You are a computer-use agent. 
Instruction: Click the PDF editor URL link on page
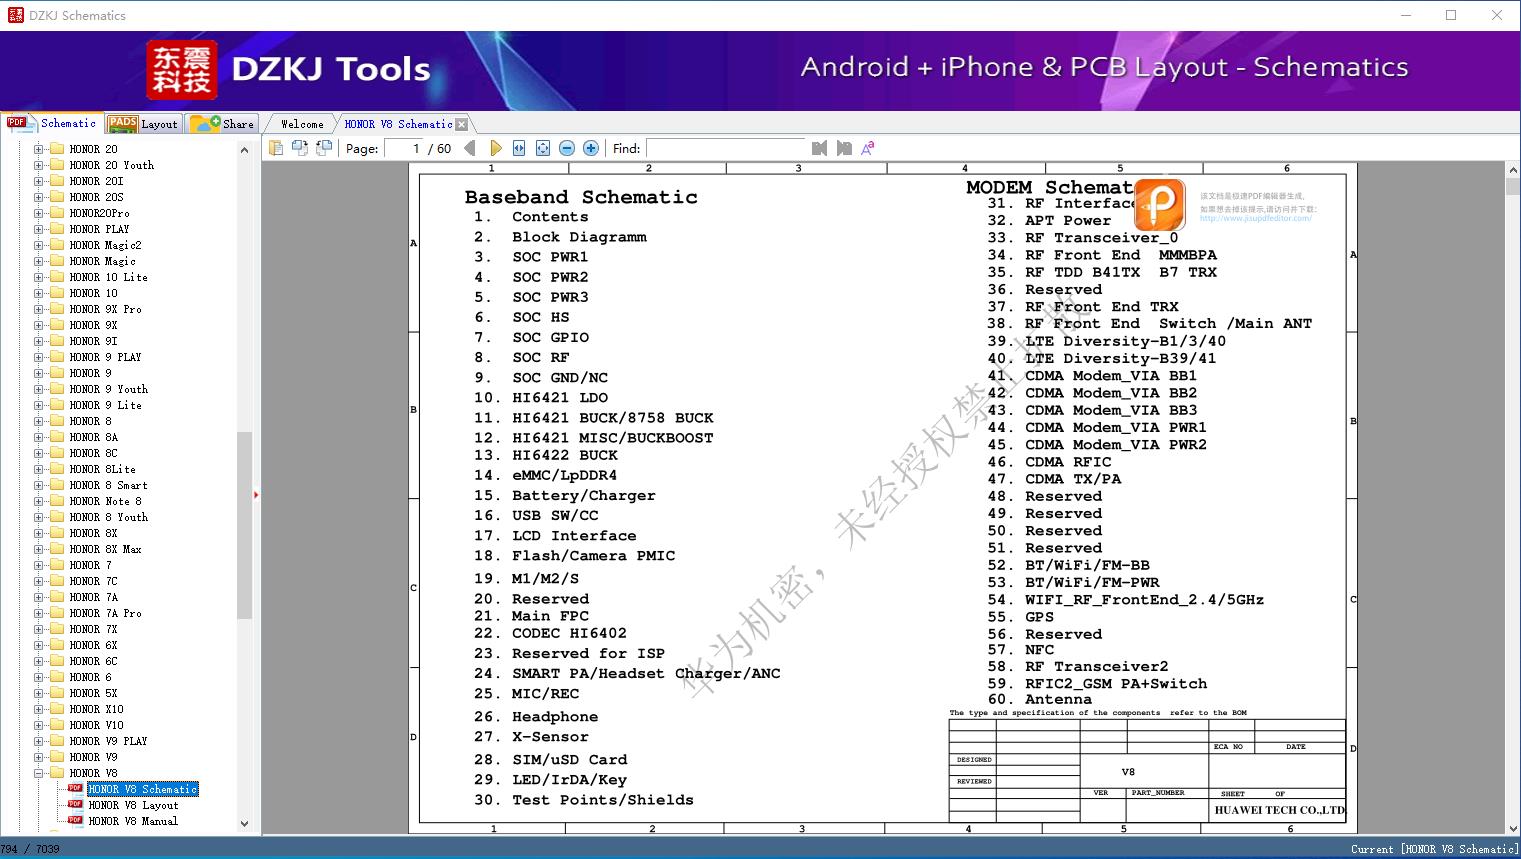click(x=1255, y=219)
